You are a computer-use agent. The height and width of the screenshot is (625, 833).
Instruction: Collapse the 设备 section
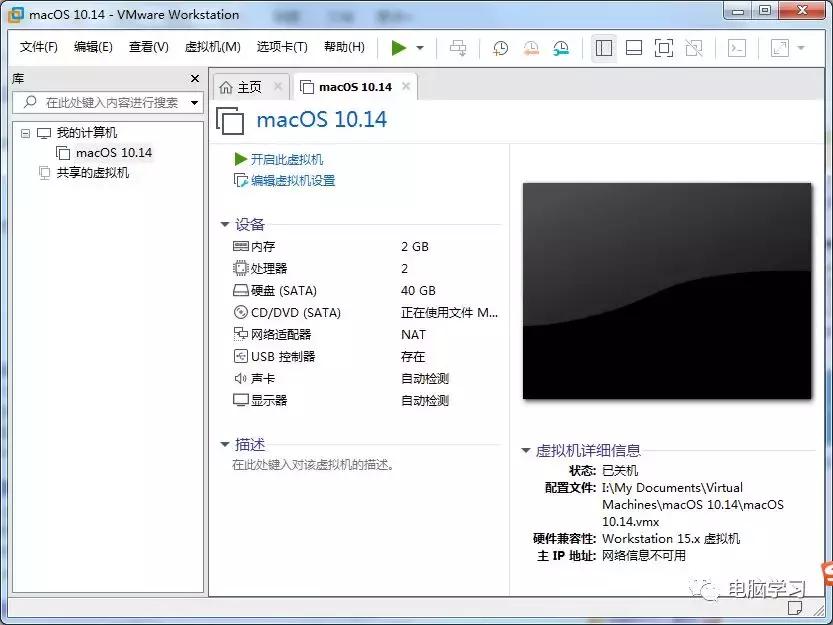225,225
